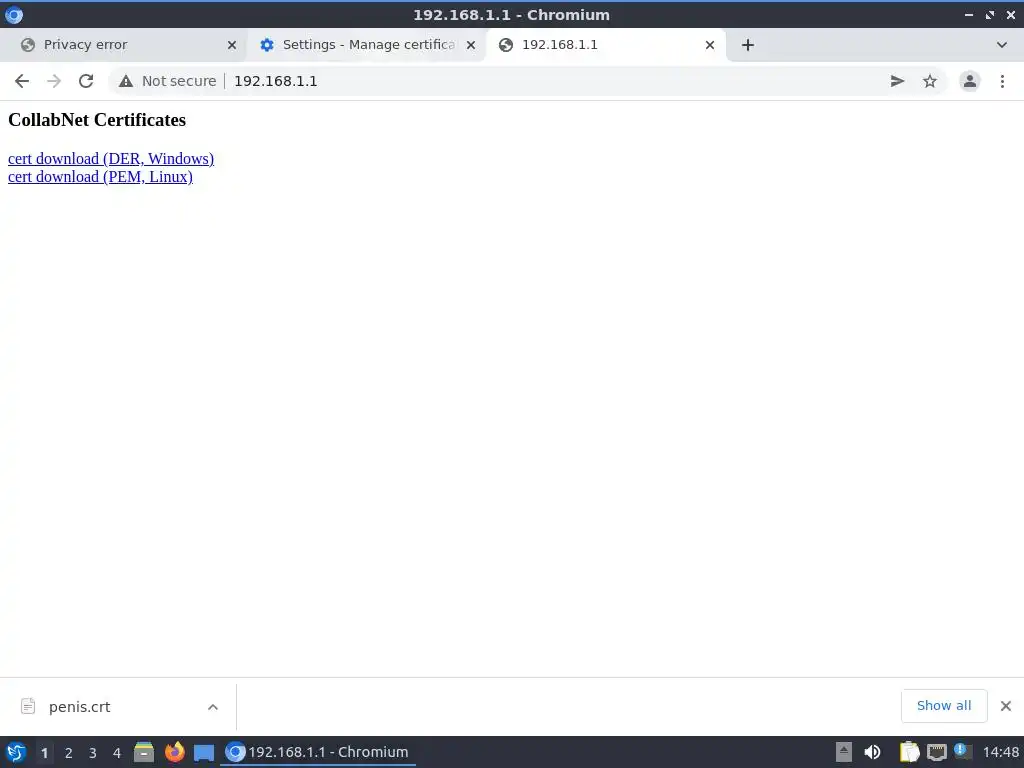This screenshot has height=768, width=1024.
Task: Click the CollabNet Certificates heading
Action: click(x=97, y=120)
